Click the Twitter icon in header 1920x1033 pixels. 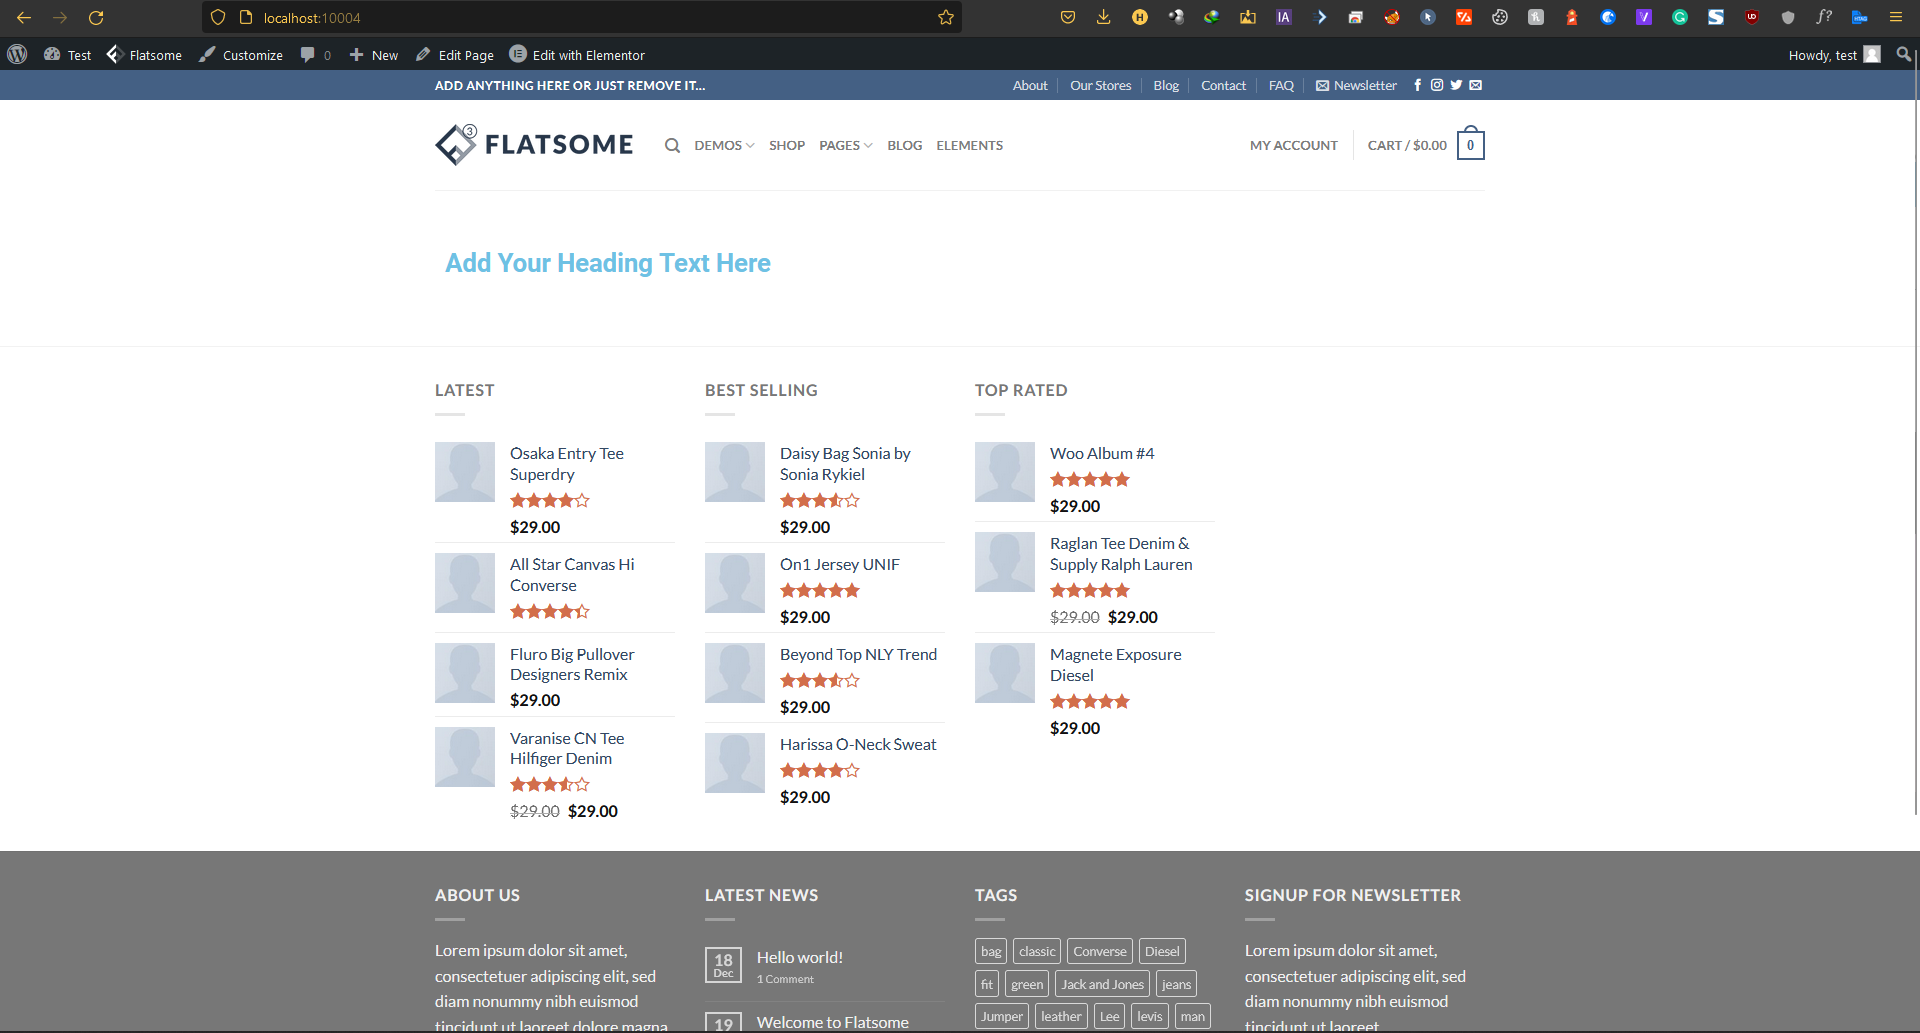[1456, 85]
